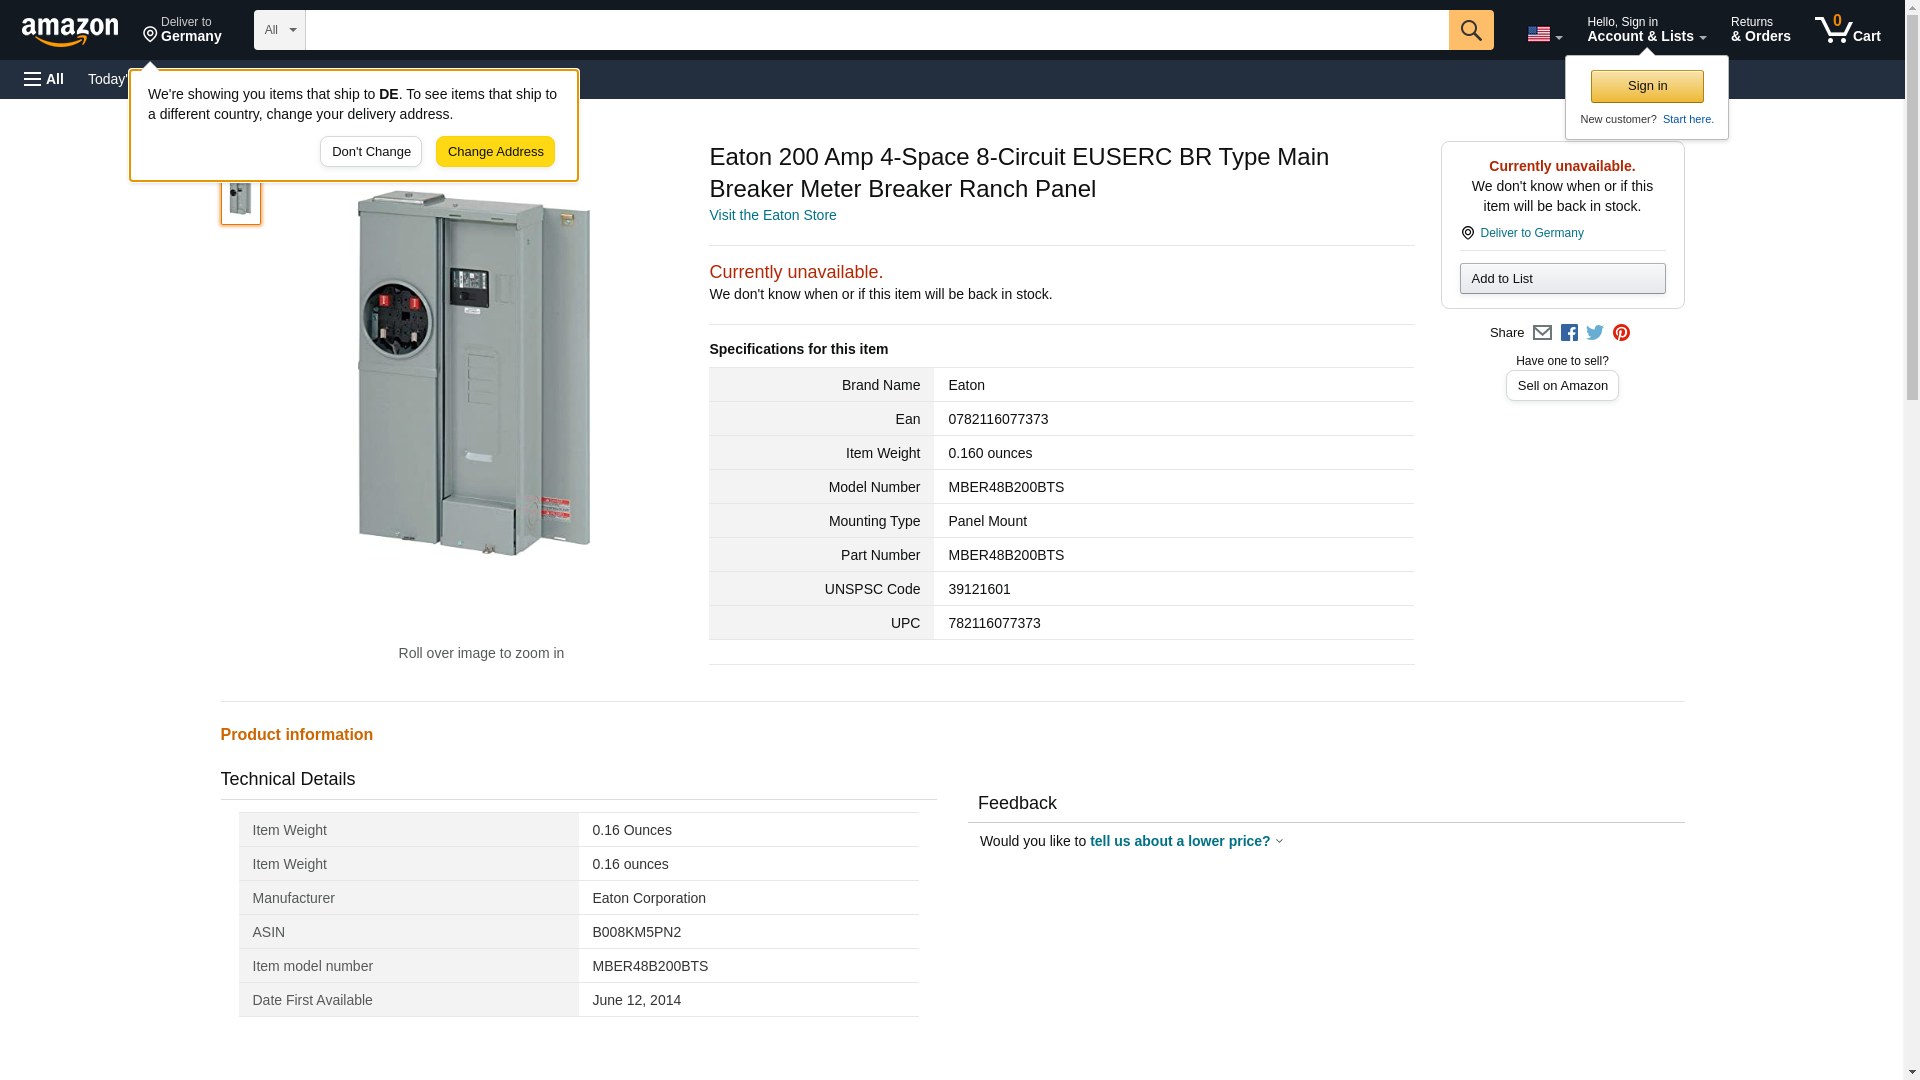Share product on Pinterest icon
Viewport: 1920px width, 1080px height.
pos(1621,333)
